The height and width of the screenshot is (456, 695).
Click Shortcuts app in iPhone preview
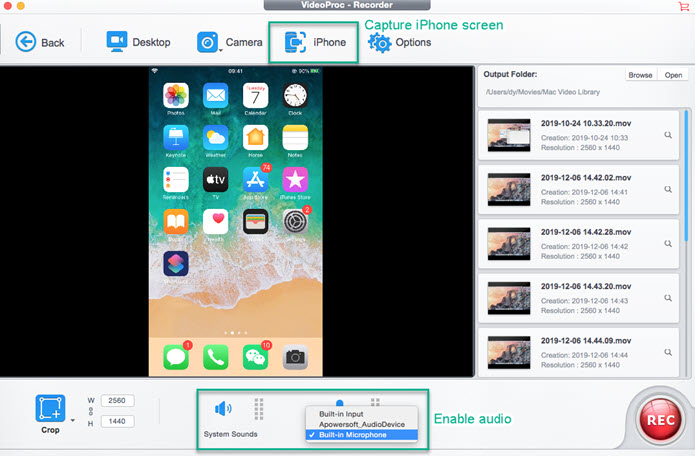(x=176, y=264)
